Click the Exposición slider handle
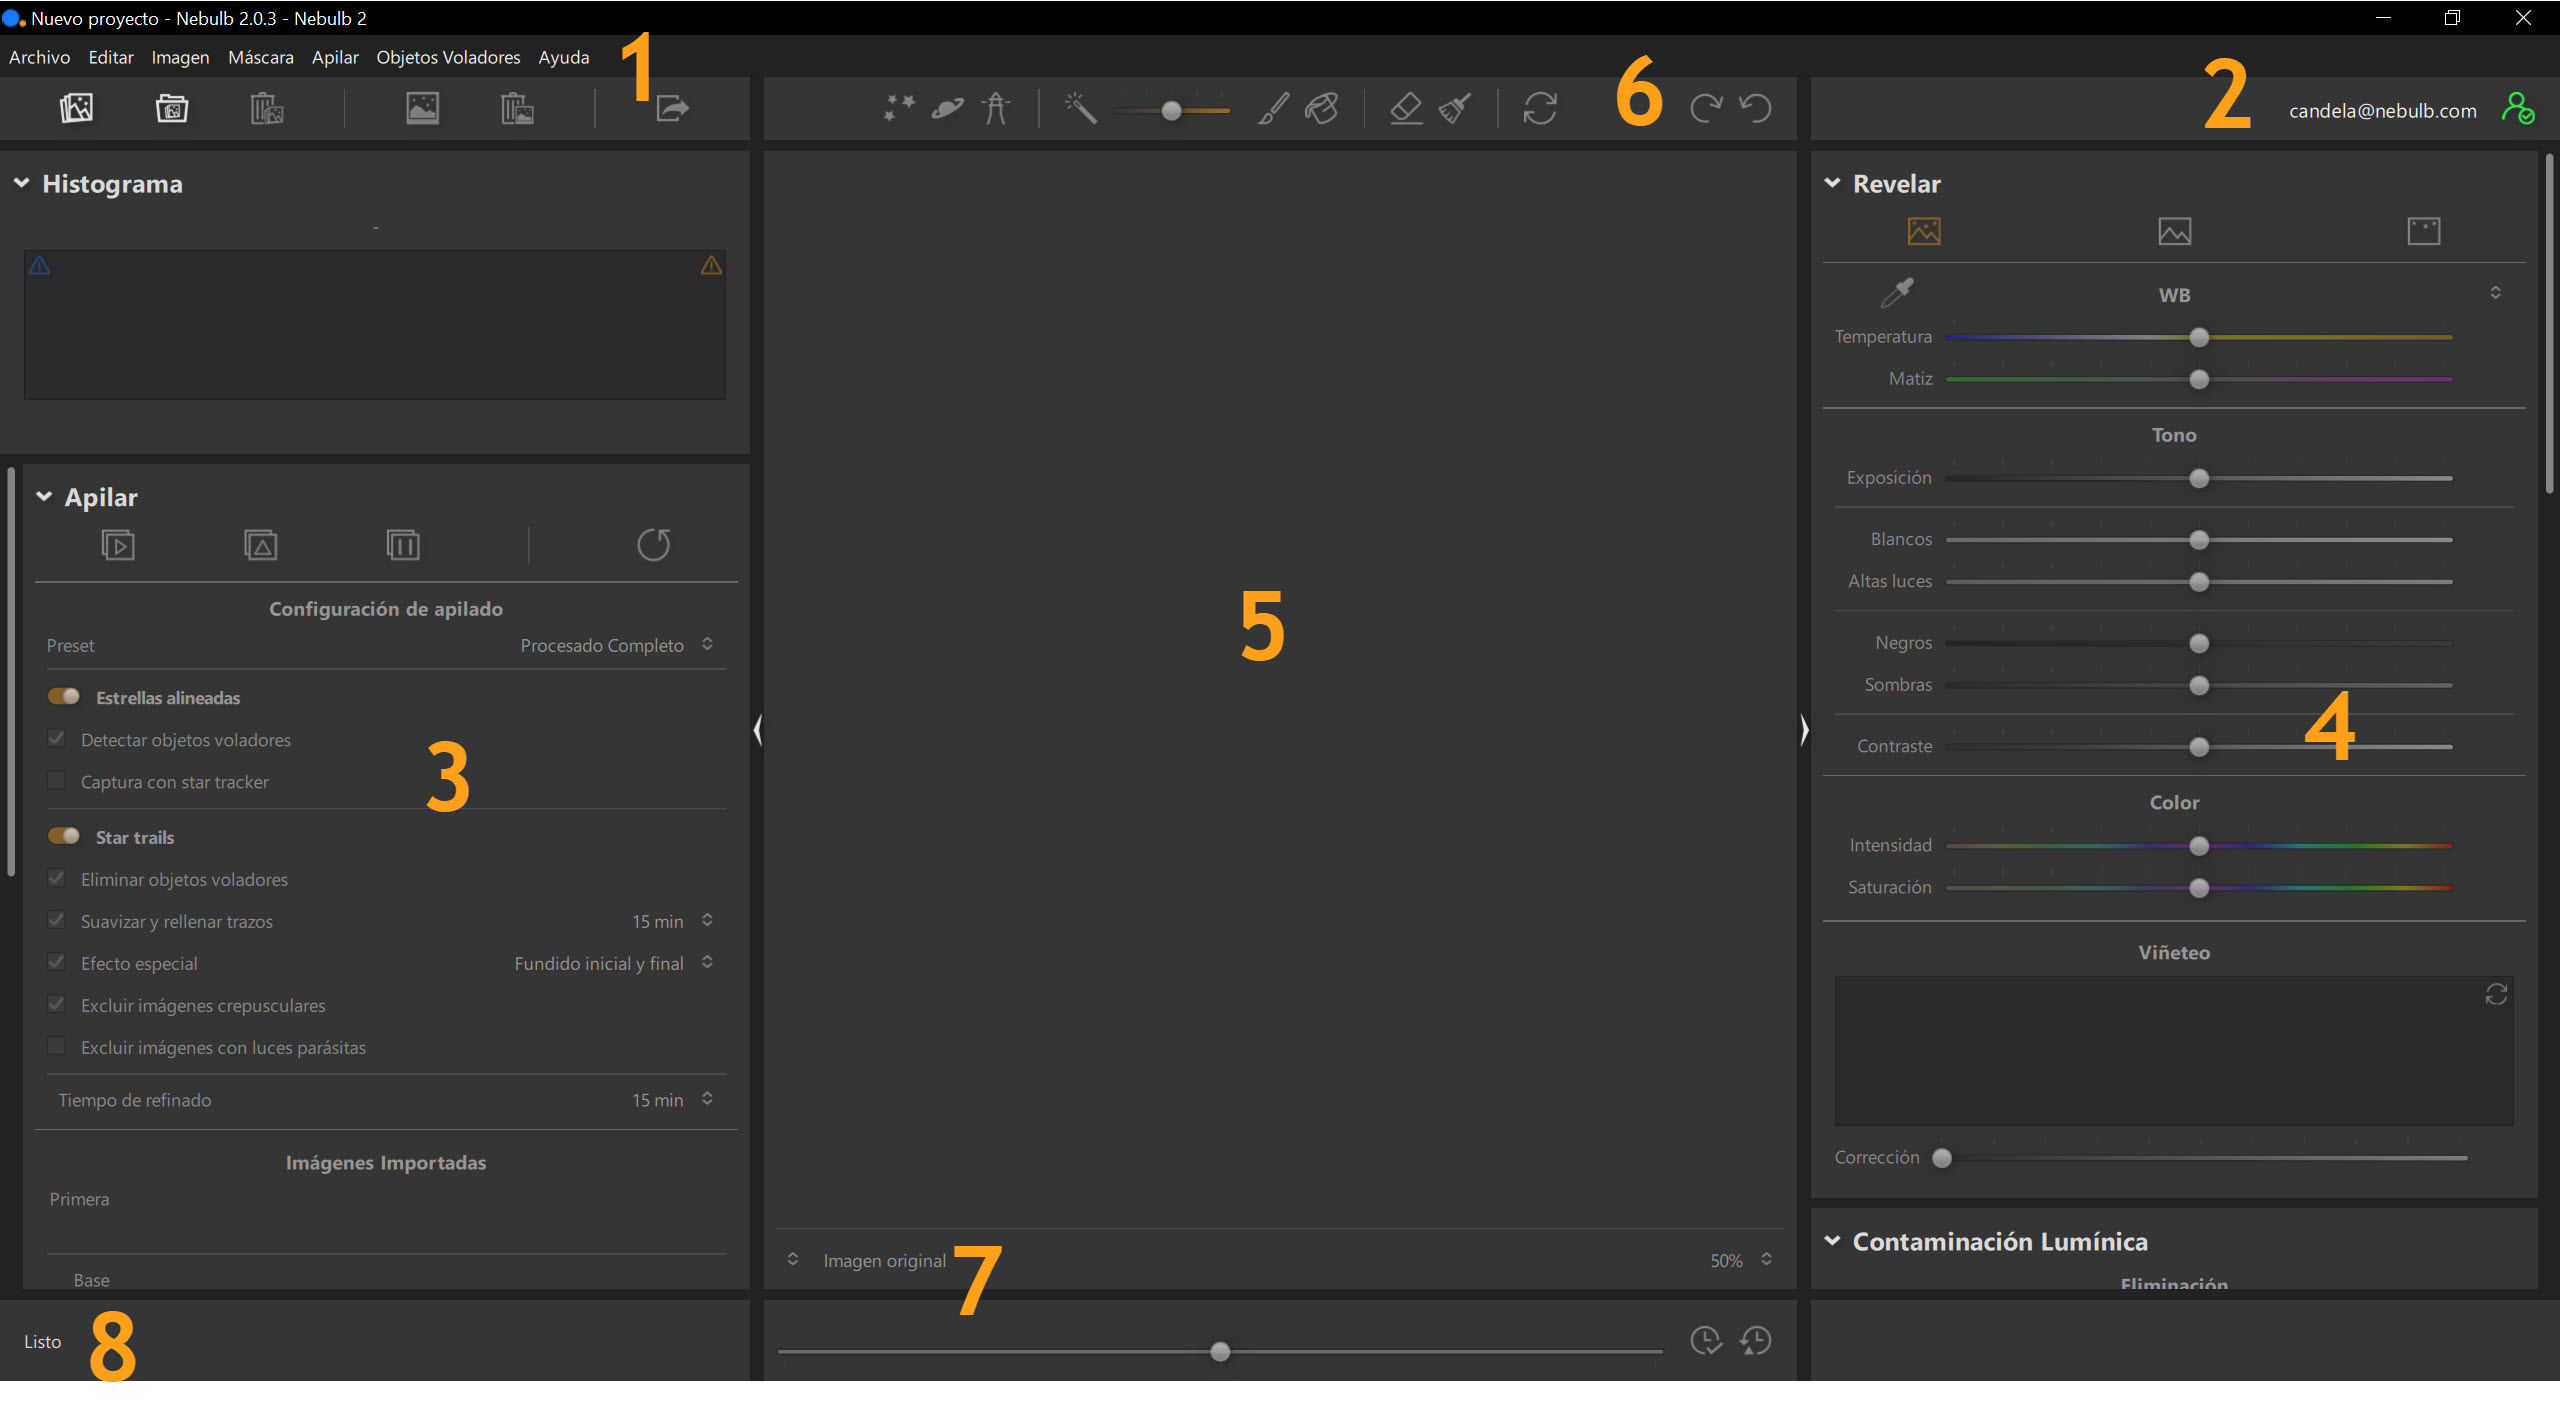 pos(2198,479)
